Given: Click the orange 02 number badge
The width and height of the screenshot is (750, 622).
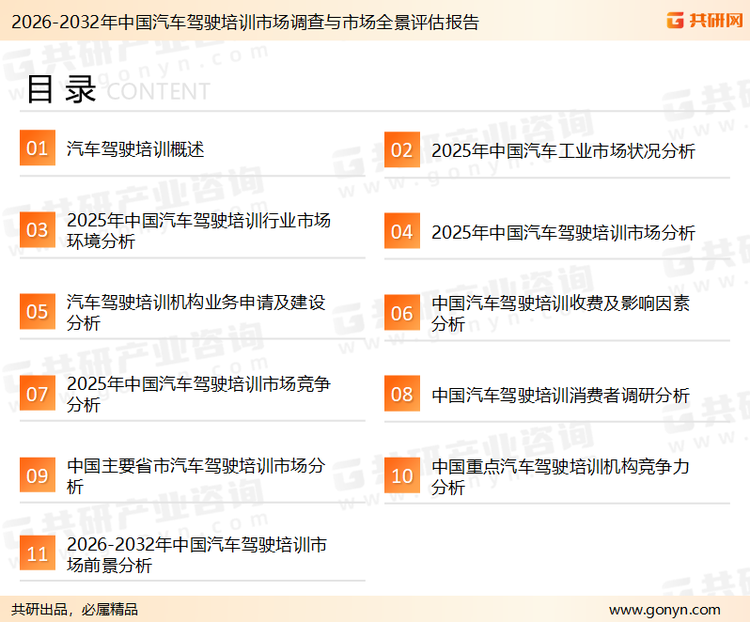Looking at the screenshot, I should 402,150.
